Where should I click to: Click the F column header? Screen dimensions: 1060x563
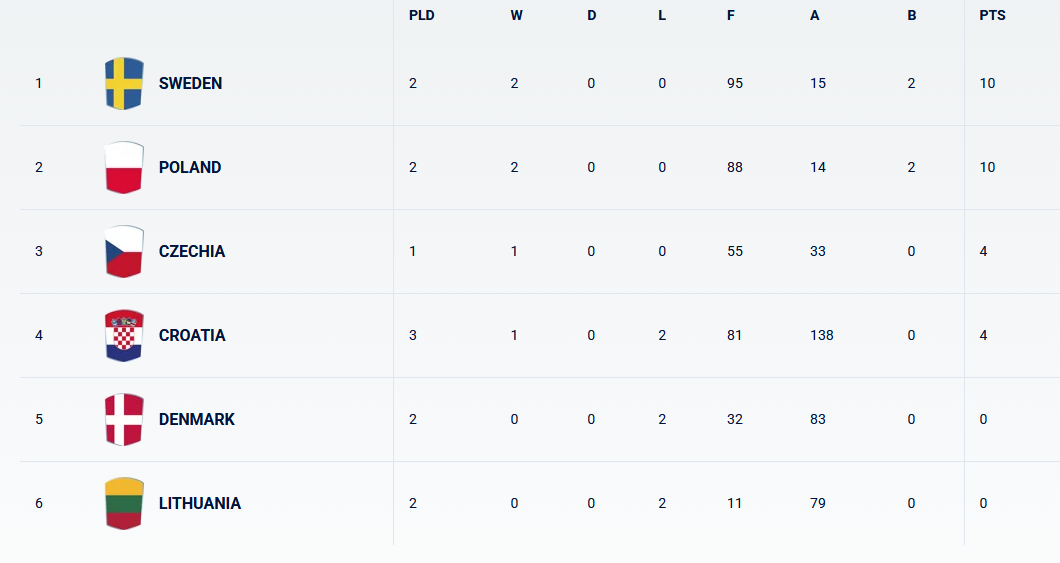pos(731,16)
